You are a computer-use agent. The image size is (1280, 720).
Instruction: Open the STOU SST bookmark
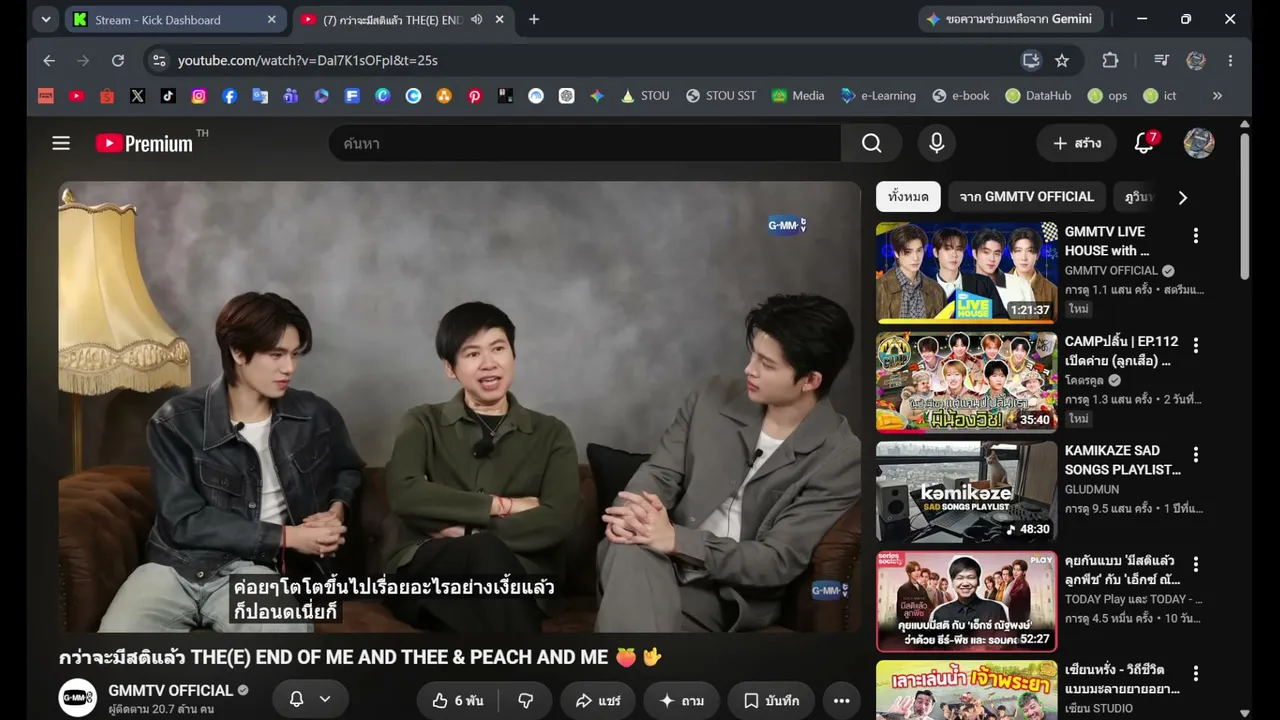click(x=721, y=96)
